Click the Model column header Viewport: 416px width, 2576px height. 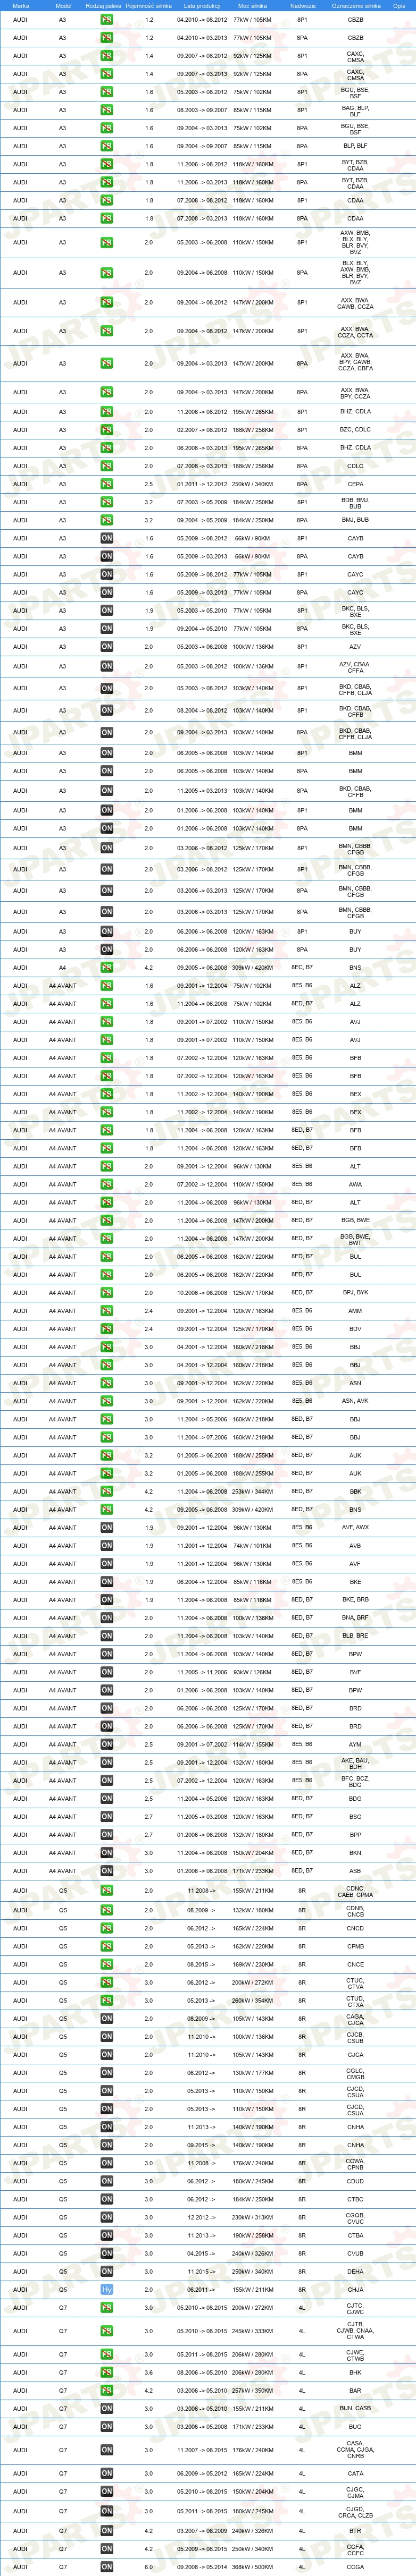(63, 5)
